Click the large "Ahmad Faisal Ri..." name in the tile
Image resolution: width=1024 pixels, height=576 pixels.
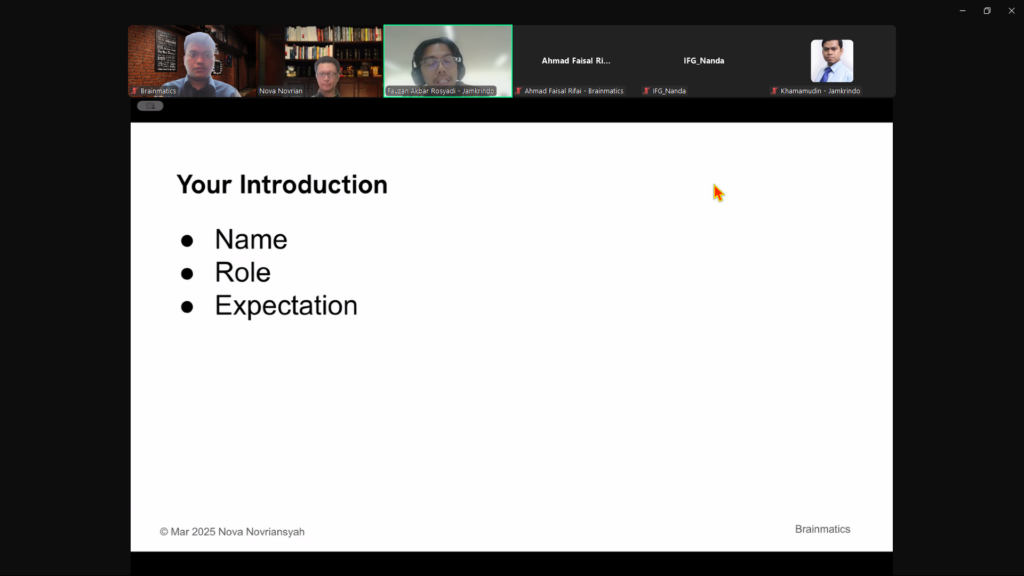(x=575, y=61)
